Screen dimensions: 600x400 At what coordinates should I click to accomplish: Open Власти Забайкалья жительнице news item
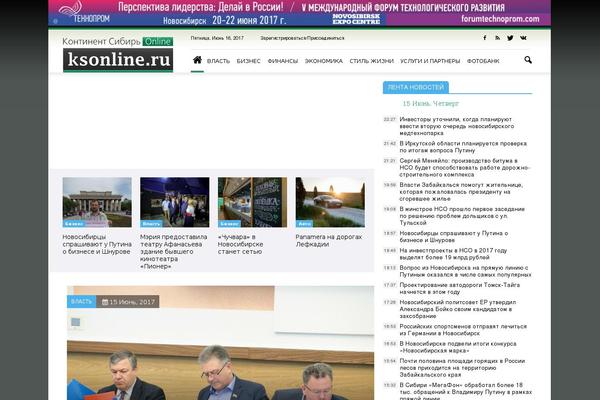click(x=461, y=192)
